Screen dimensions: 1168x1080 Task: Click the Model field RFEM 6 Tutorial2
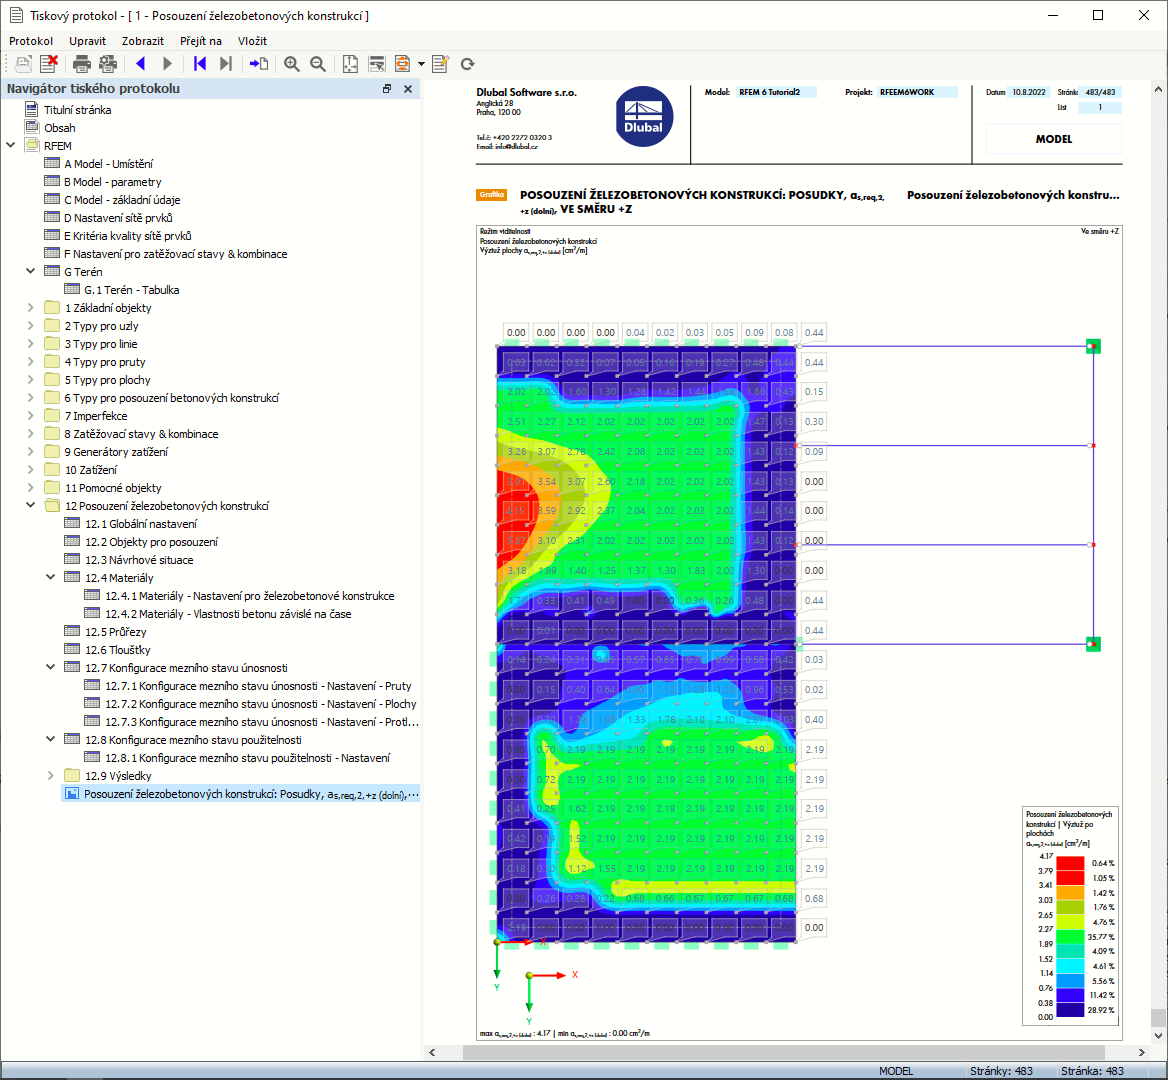(776, 92)
